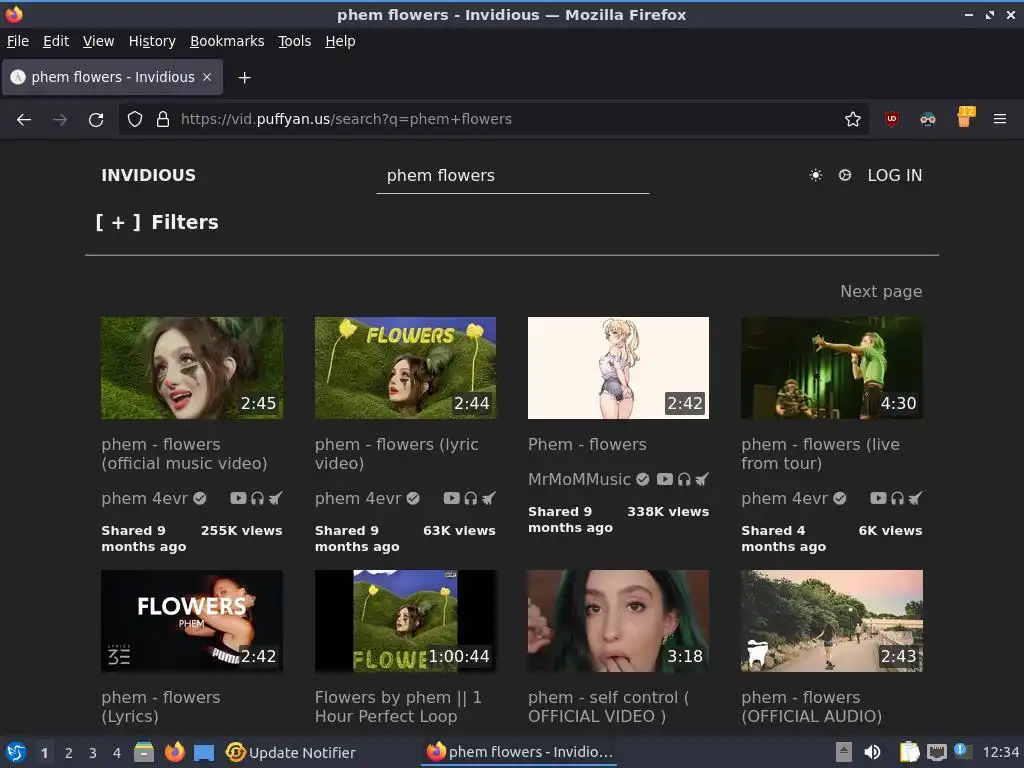Open the file manager taskbar icon
The height and width of the screenshot is (768, 1024).
tap(144, 752)
